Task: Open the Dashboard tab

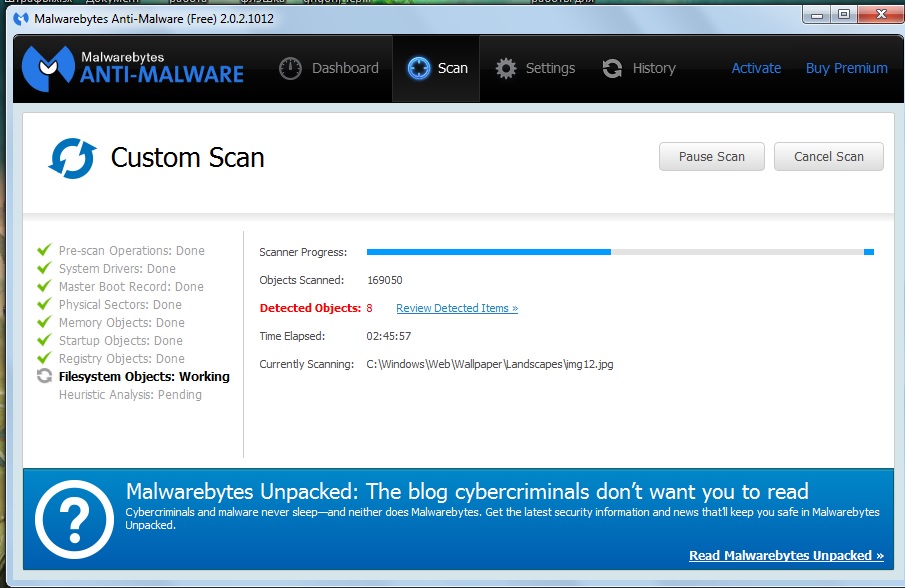Action: (329, 68)
